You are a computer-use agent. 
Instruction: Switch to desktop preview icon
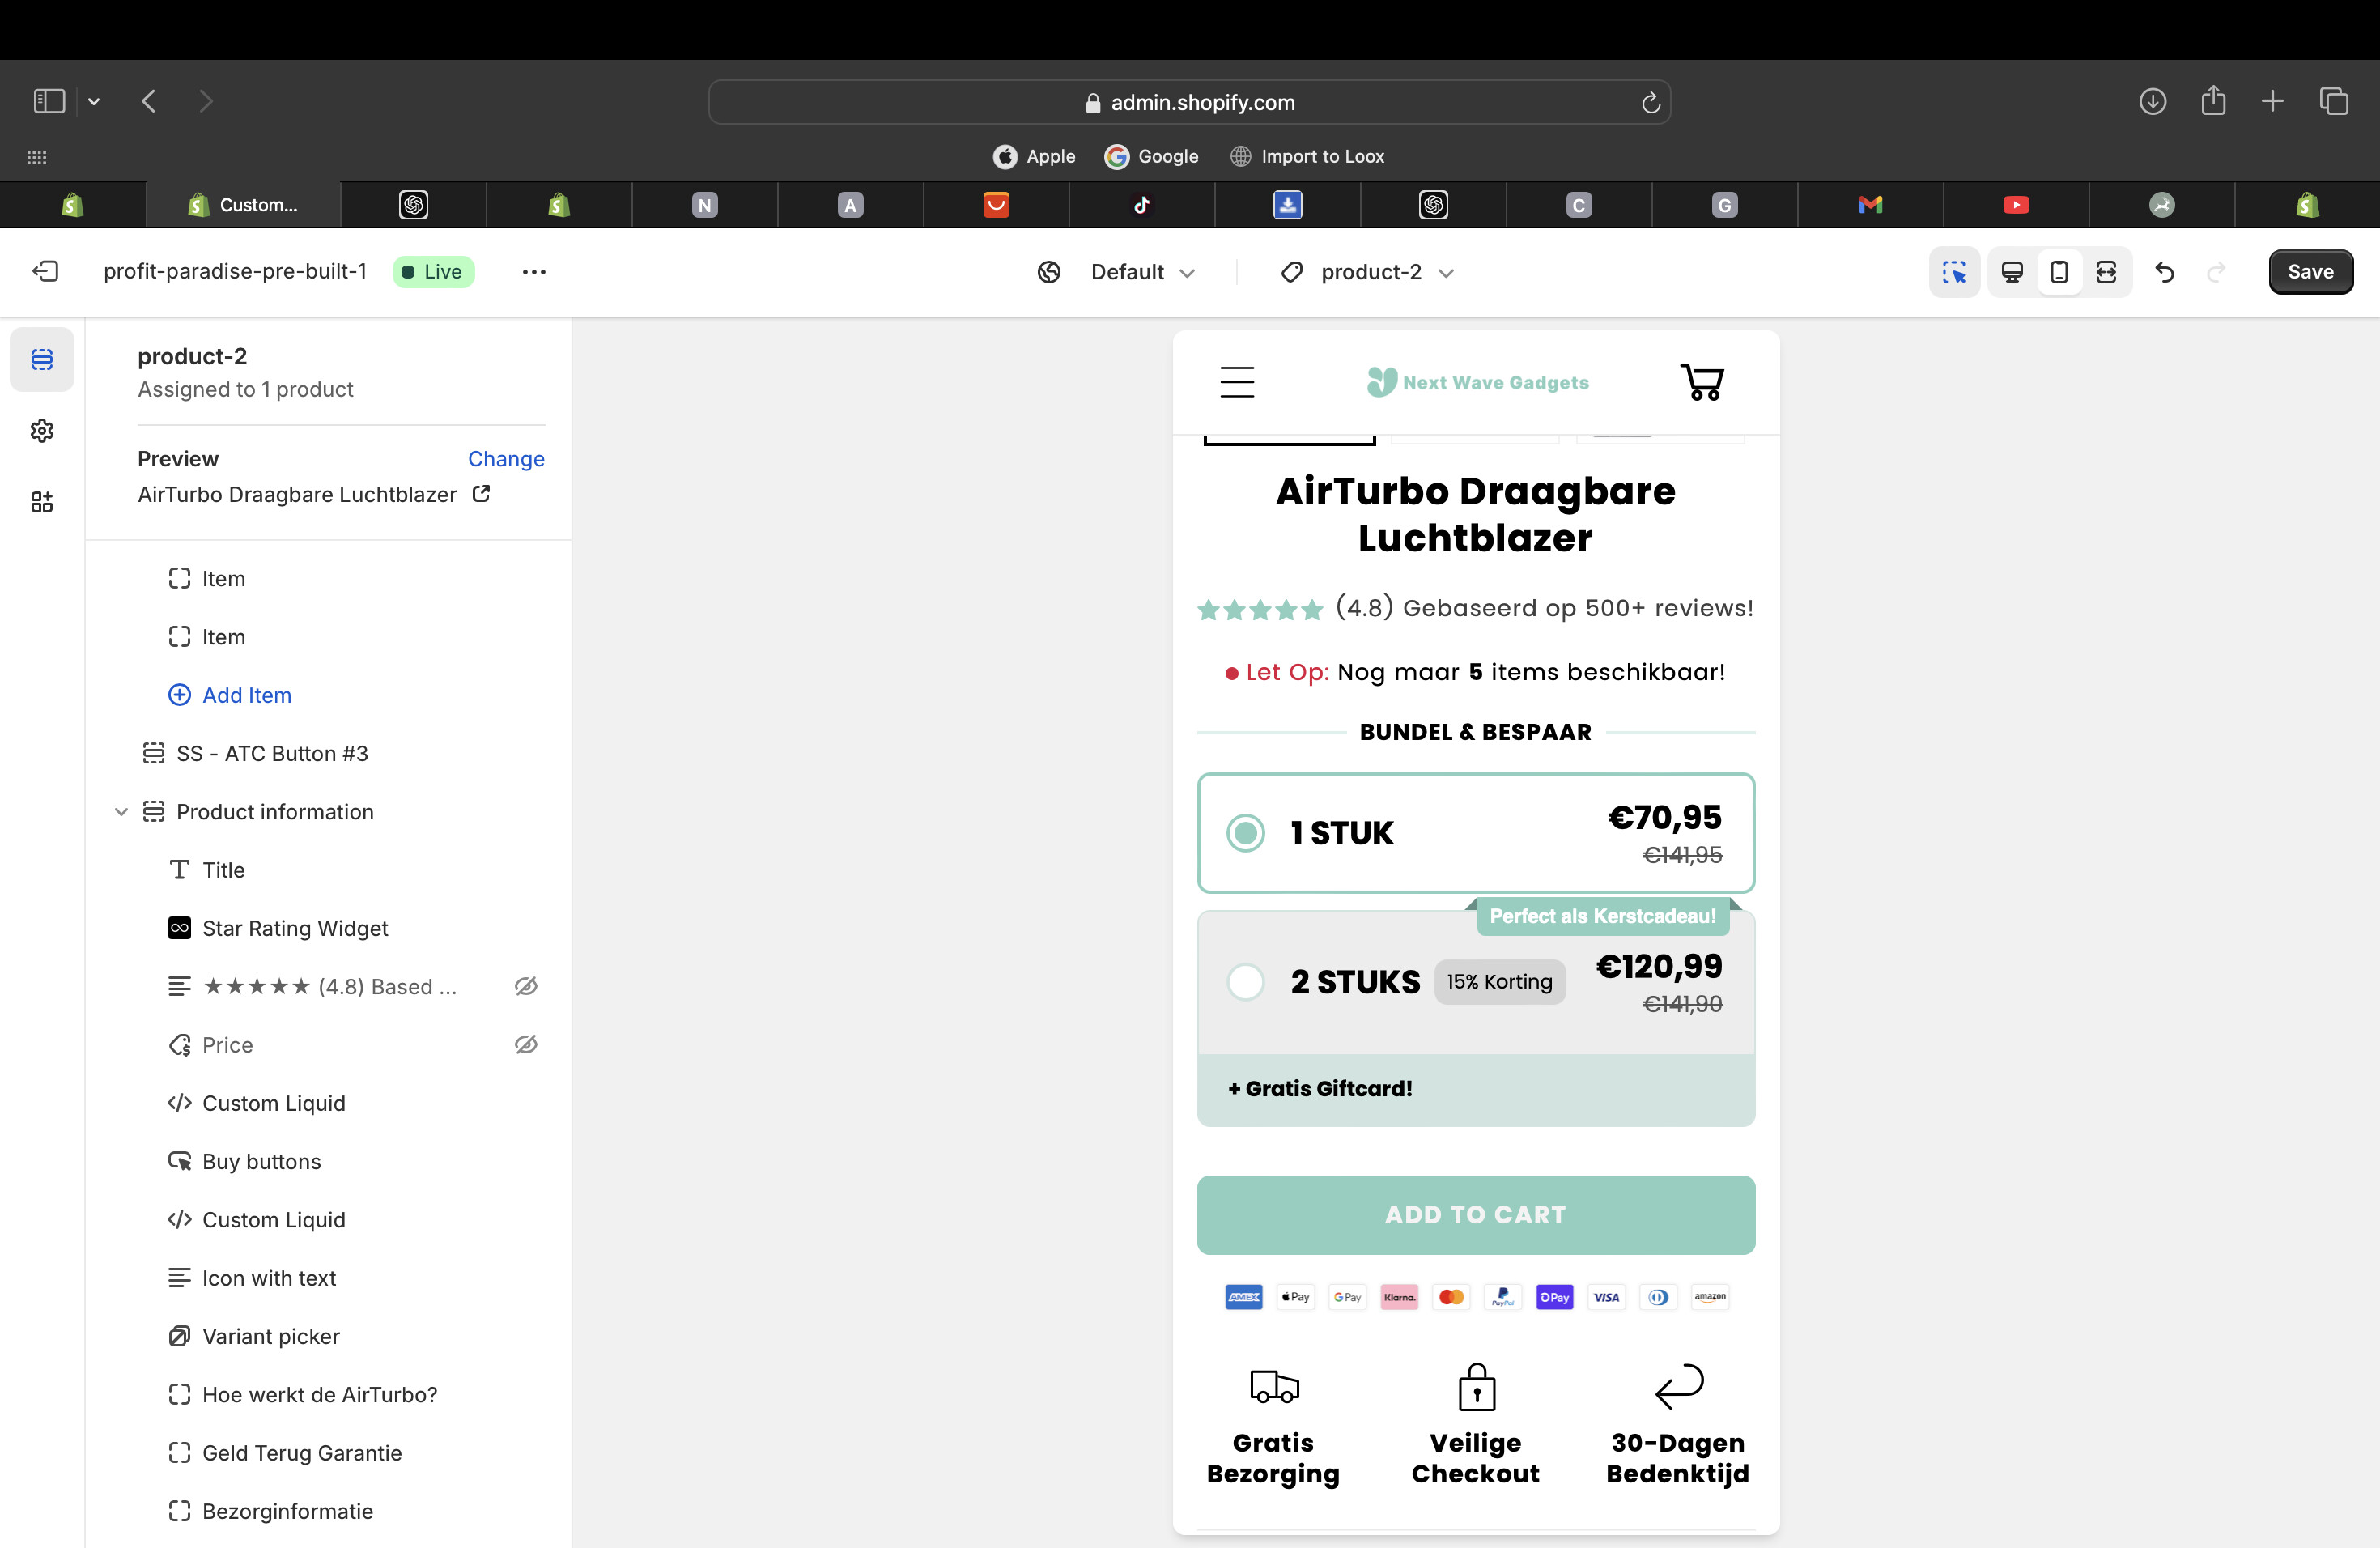point(2012,272)
